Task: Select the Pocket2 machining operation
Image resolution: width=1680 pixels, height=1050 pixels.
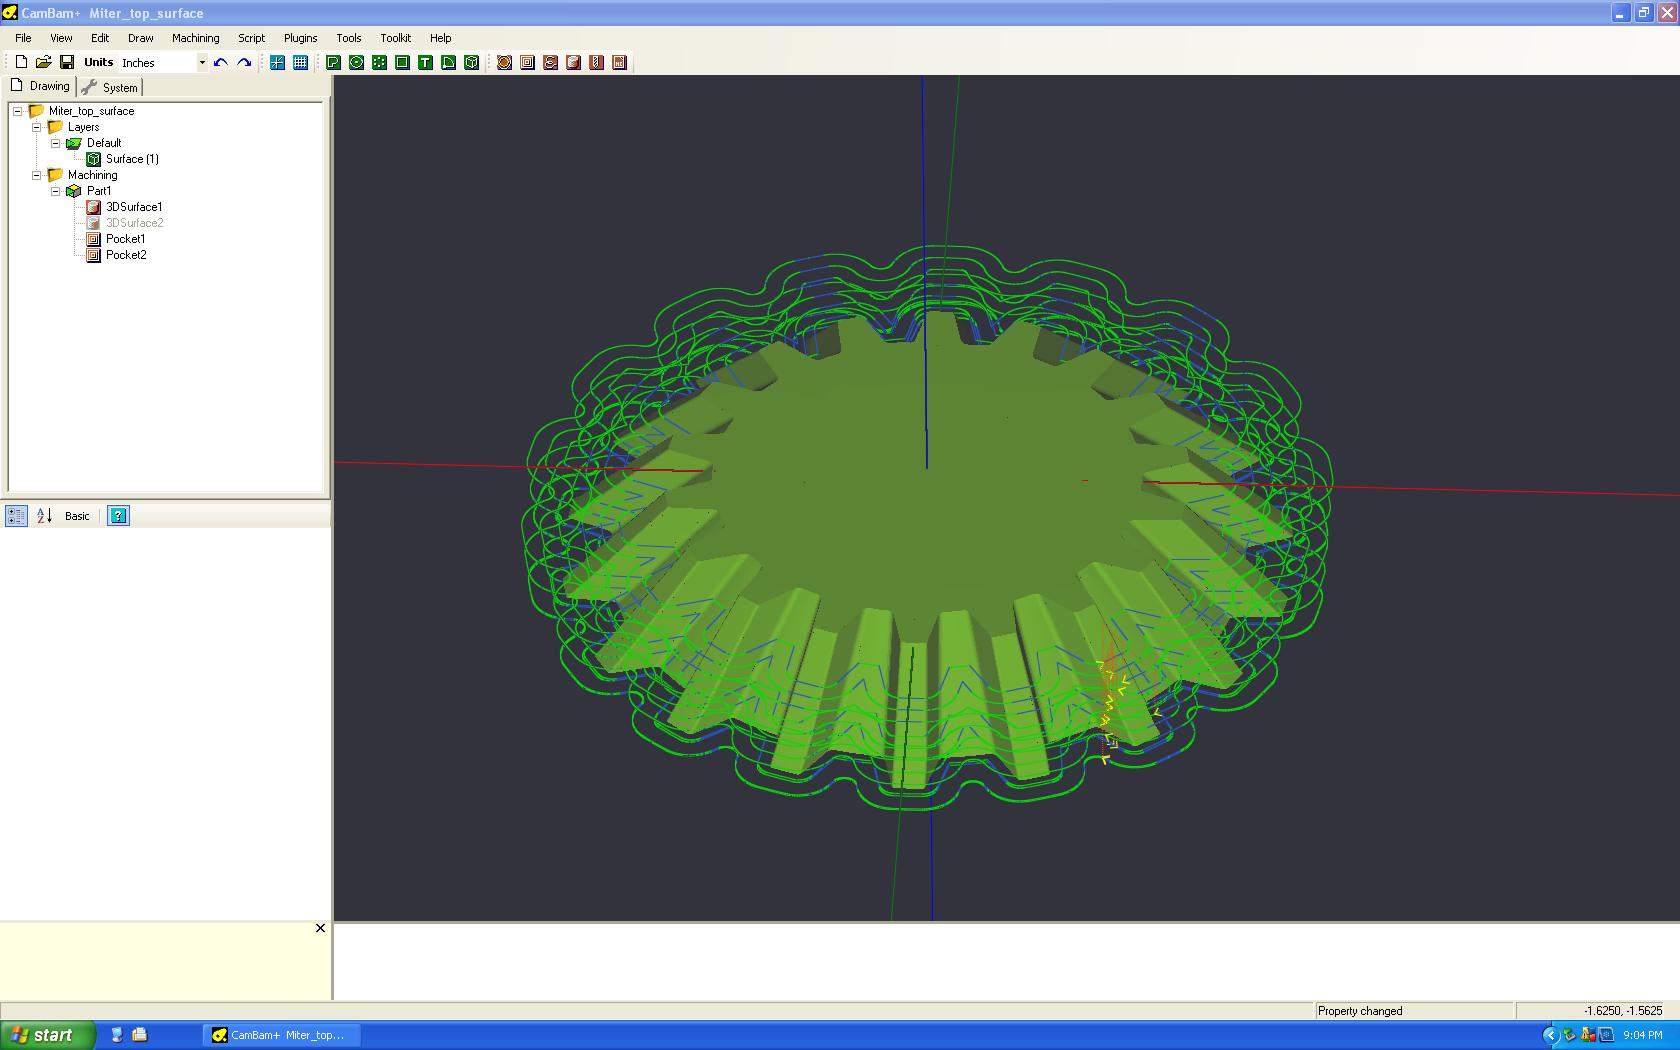Action: coord(126,255)
